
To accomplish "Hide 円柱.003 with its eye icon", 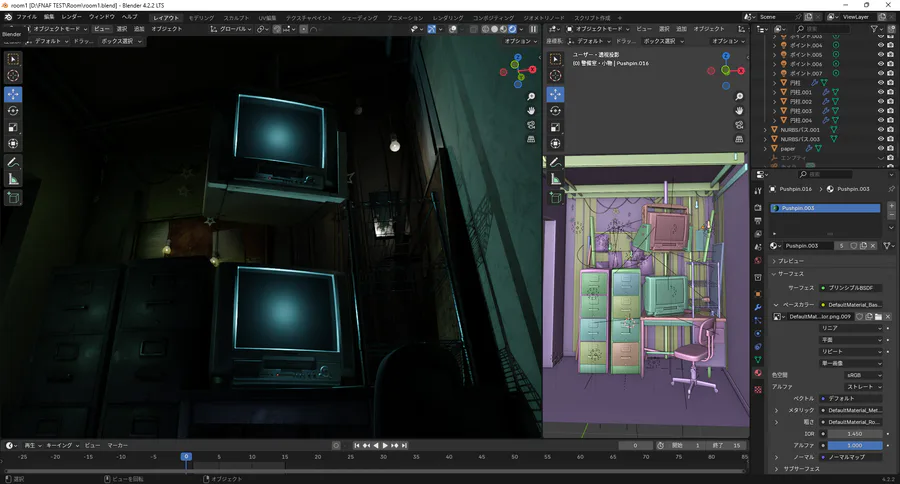I will (x=880, y=111).
